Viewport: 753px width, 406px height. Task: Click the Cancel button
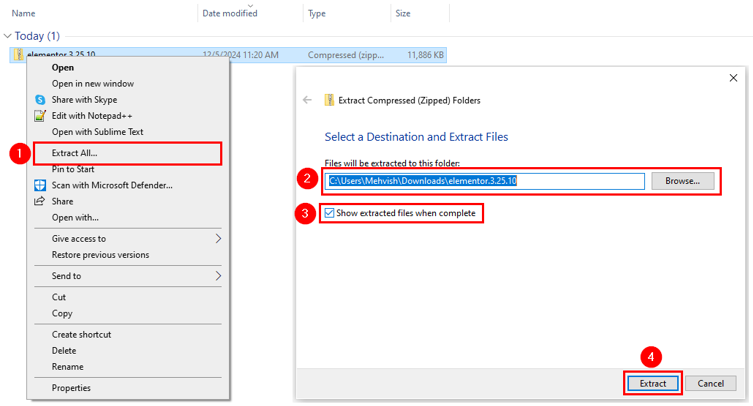[x=710, y=383]
